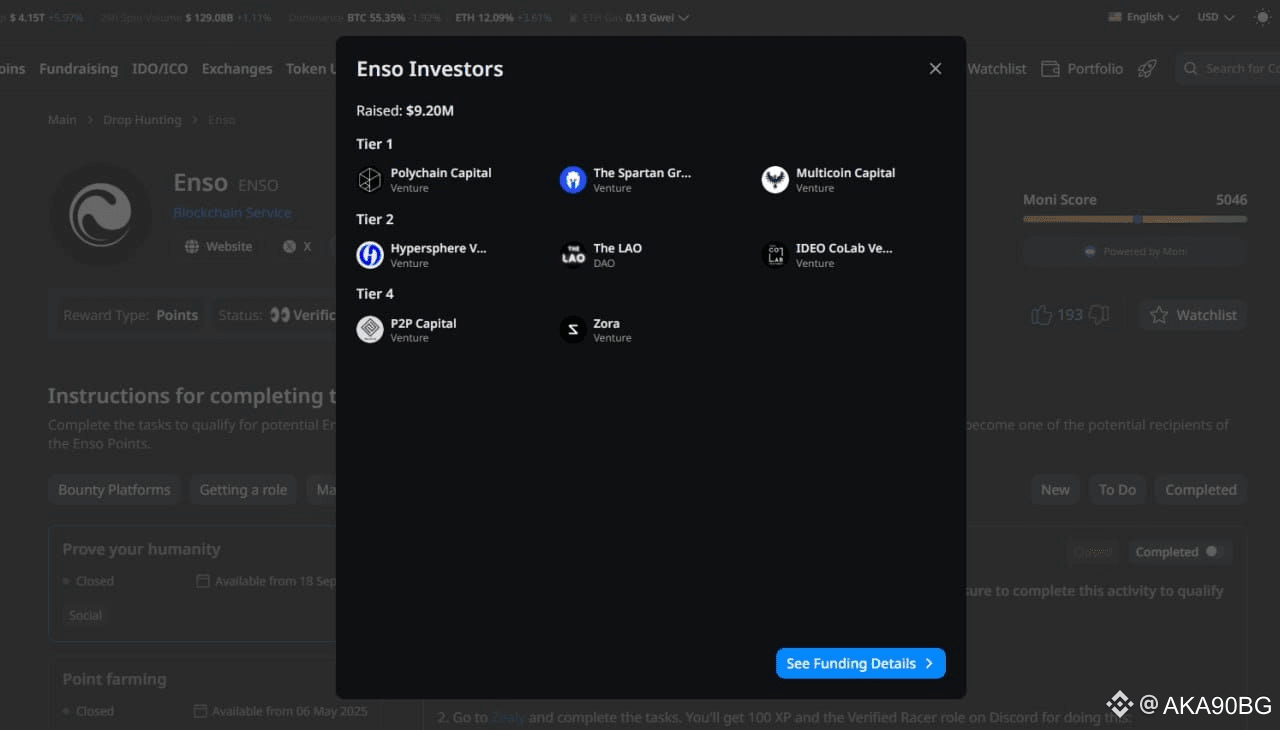Screen dimensions: 1280x730
Task: Click the Tier 1 heading
Action: (x=375, y=144)
